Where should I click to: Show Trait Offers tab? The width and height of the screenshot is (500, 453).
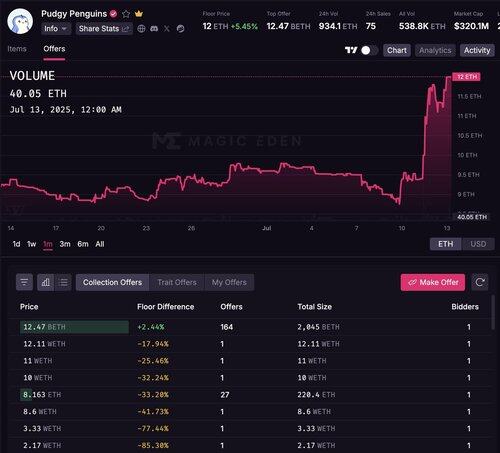[177, 282]
